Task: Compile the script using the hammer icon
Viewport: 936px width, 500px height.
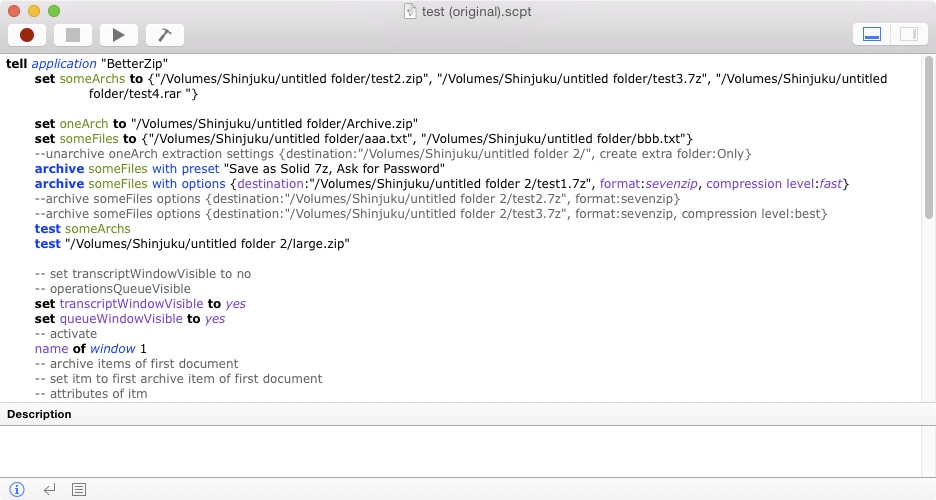Action: [165, 35]
